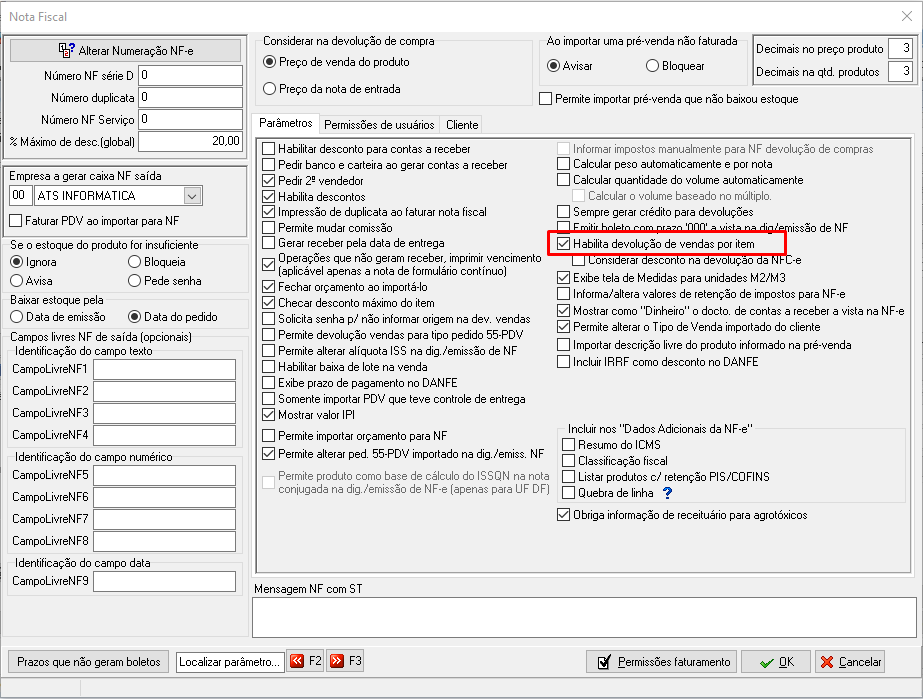The image size is (923, 699).
Task: Check Permite importar orçamento para NF
Action: click(x=268, y=436)
